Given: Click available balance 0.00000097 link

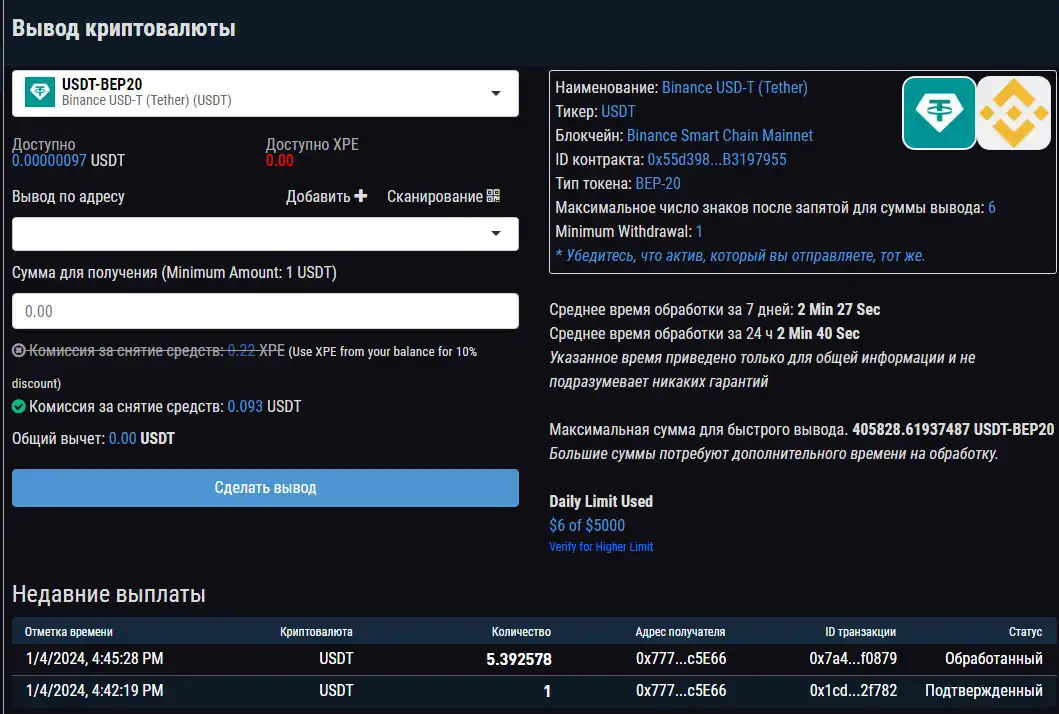Looking at the screenshot, I should 49,161.
